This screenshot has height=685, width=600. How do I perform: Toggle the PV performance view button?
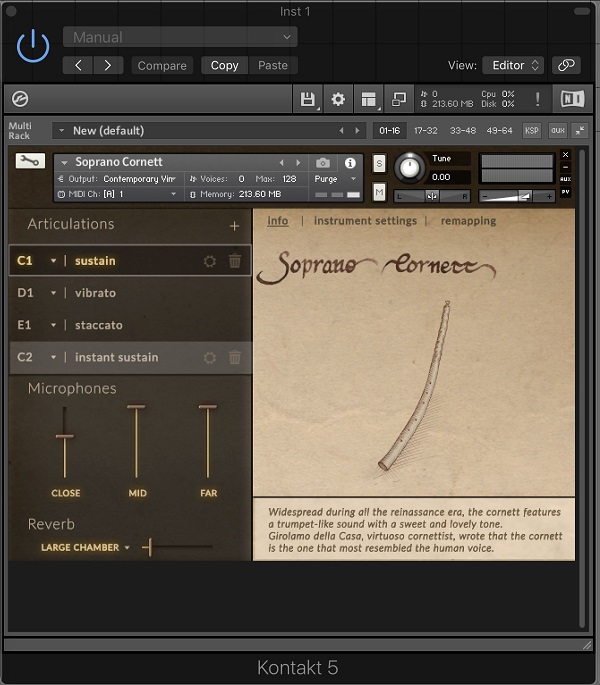click(565, 192)
